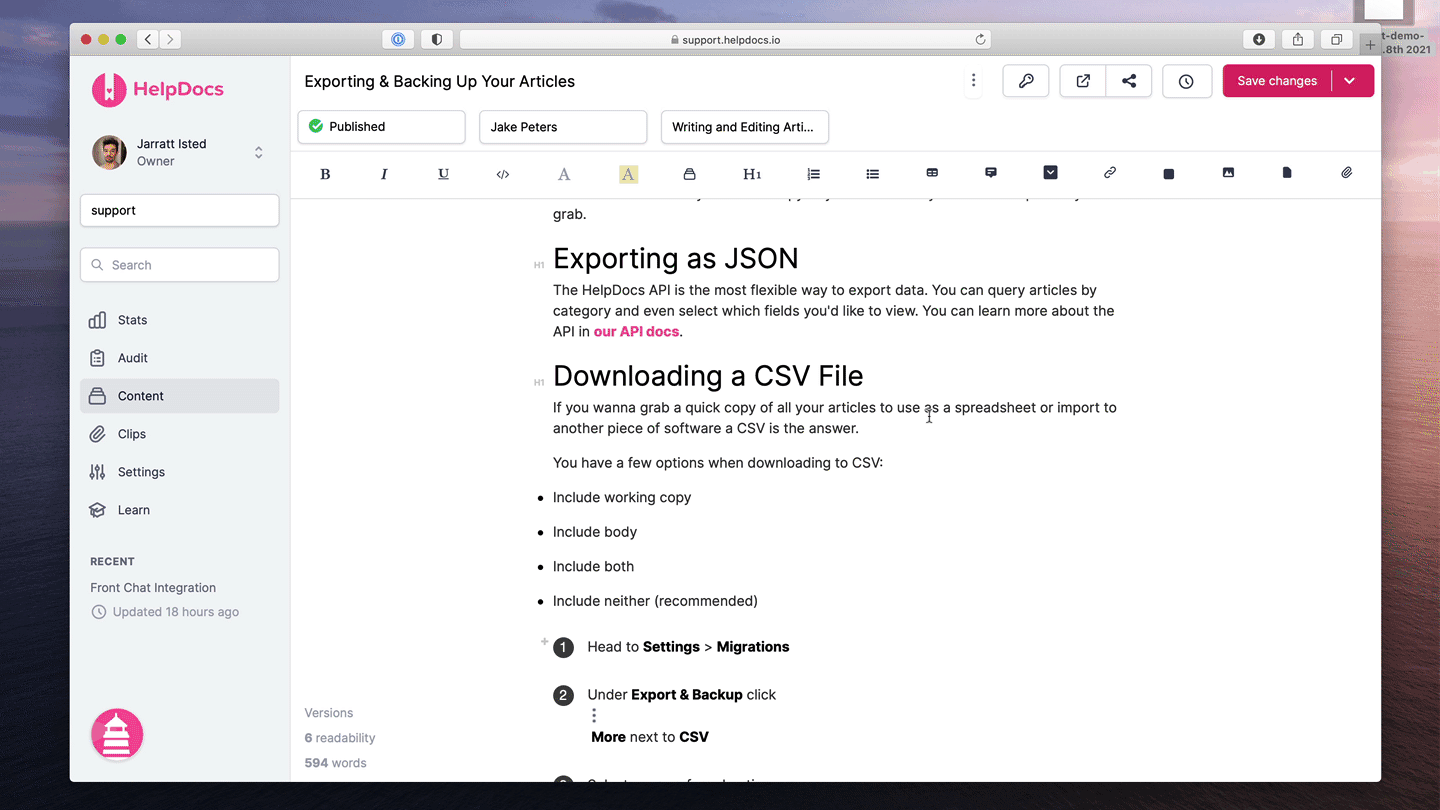The image size is (1440, 810).
Task: Open version history clock icon
Action: (1187, 81)
